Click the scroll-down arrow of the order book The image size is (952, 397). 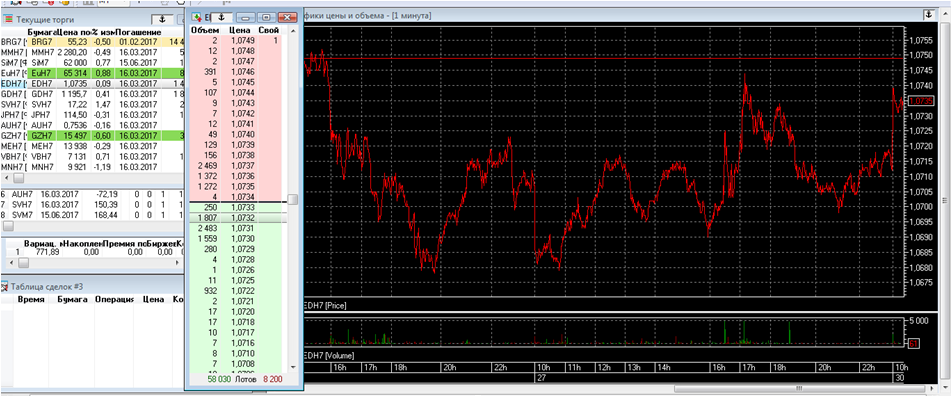293,367
